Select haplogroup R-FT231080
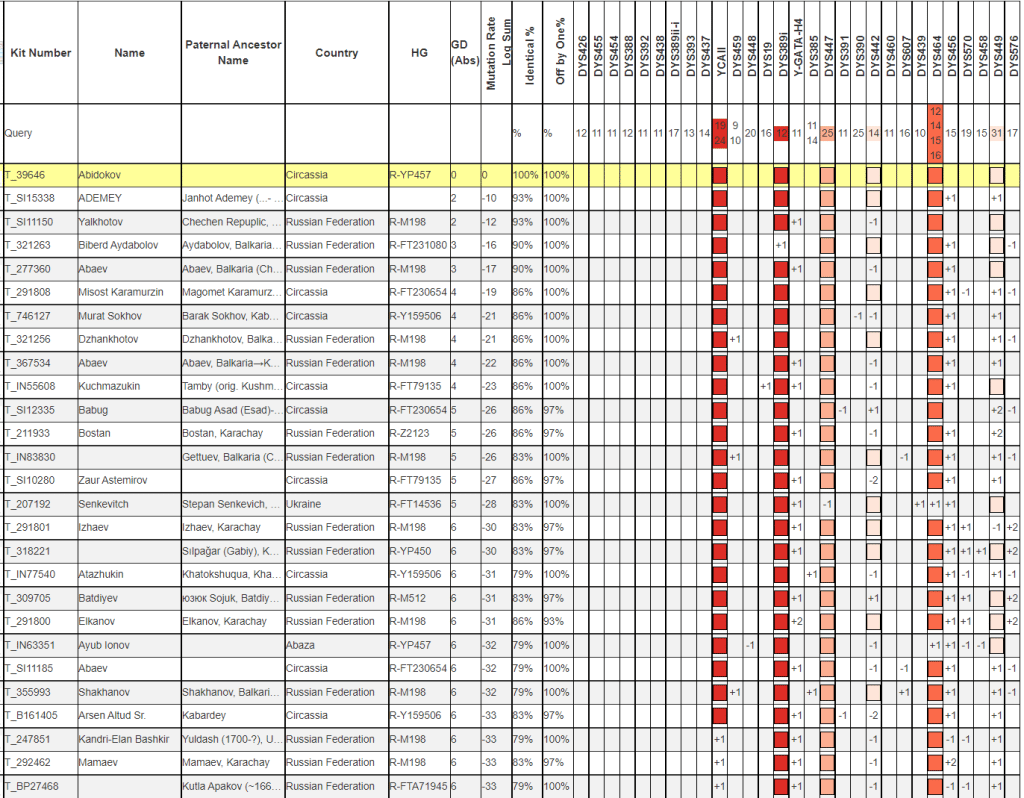 tap(418, 245)
